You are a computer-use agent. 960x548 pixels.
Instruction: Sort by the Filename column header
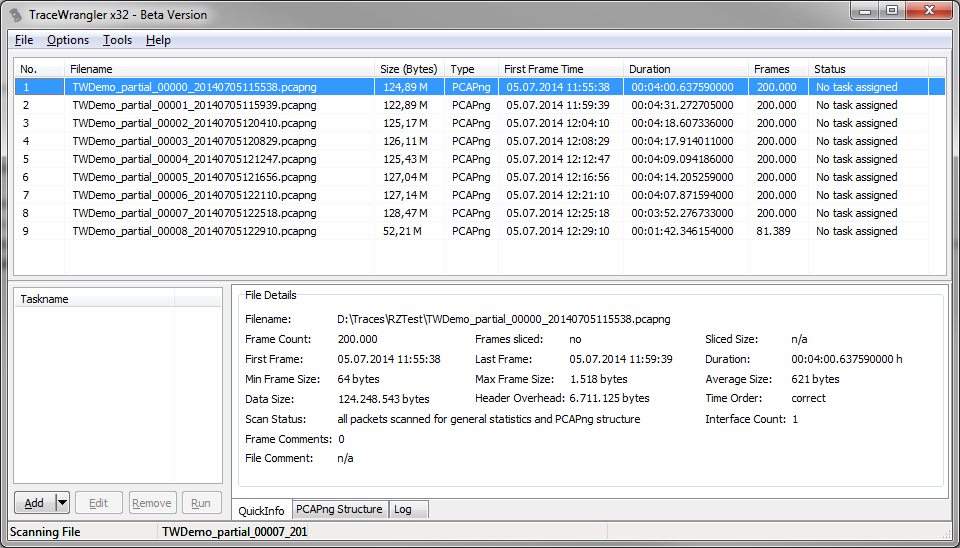coord(219,69)
